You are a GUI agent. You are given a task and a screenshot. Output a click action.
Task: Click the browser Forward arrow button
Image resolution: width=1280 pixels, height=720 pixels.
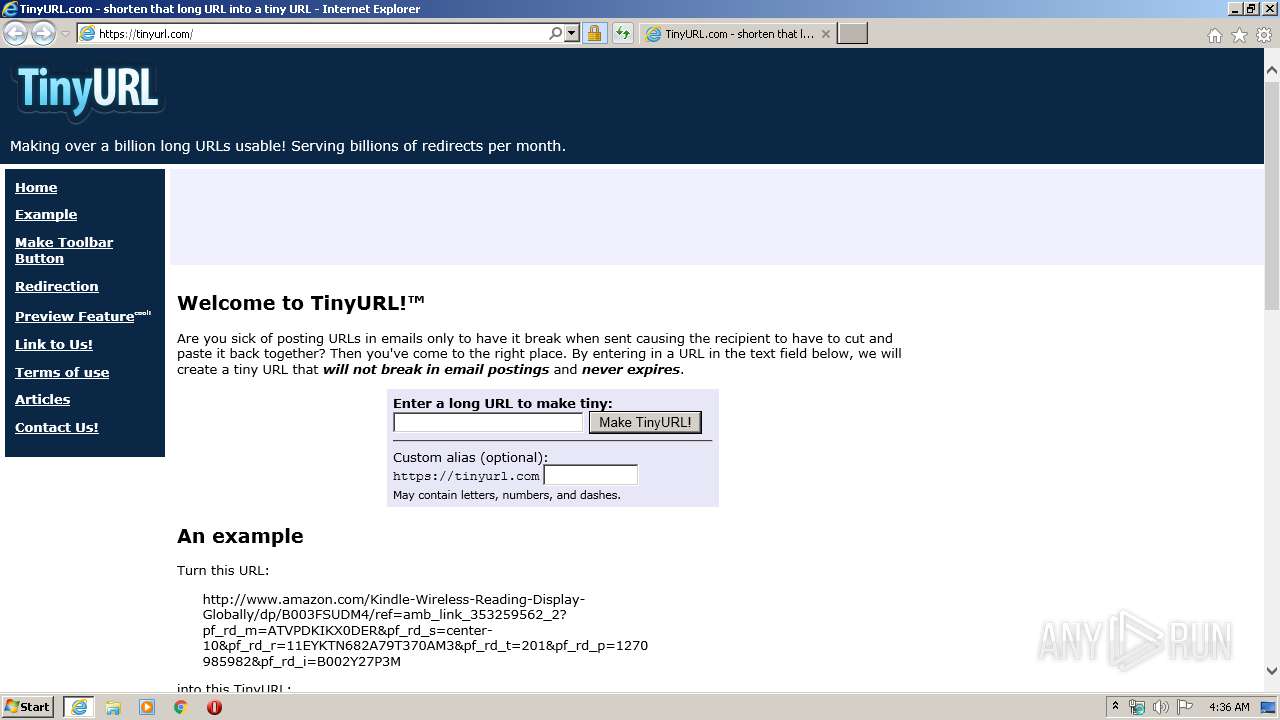pyautogui.click(x=43, y=33)
